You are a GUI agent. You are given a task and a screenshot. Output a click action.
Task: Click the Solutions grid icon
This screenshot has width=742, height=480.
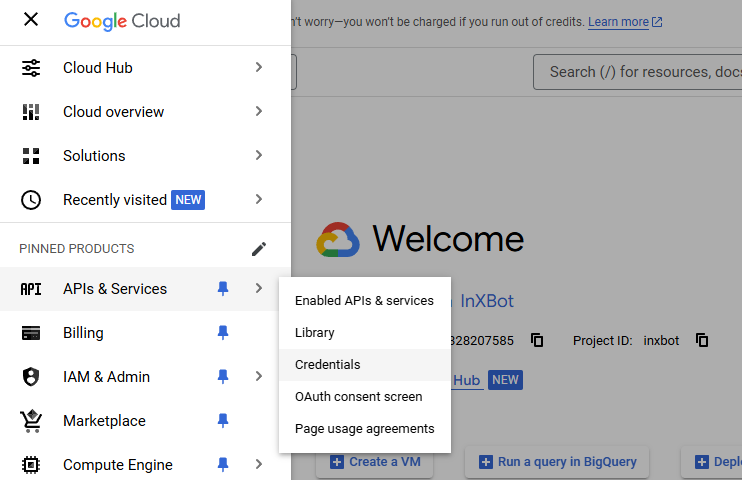31,156
